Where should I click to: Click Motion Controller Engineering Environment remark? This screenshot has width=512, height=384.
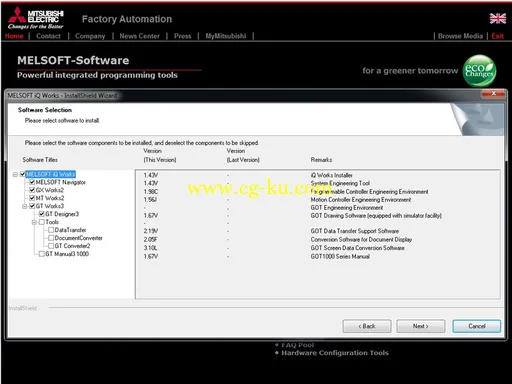(361, 200)
